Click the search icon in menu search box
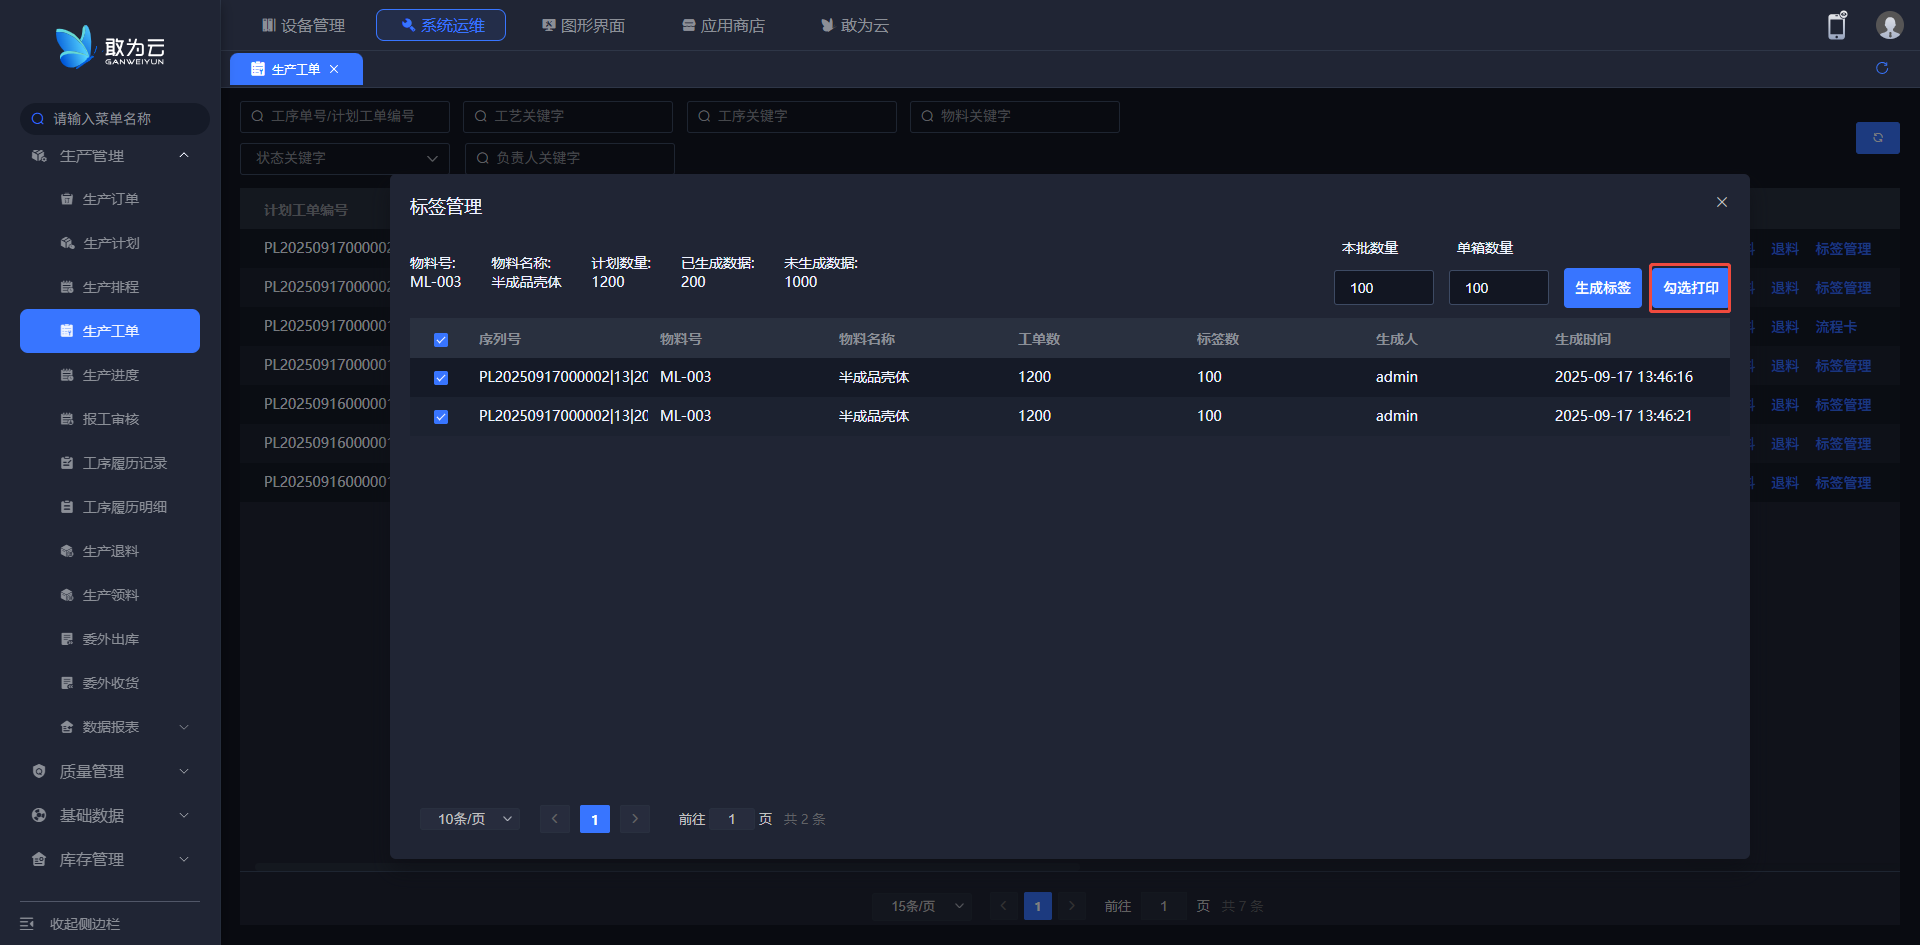The width and height of the screenshot is (1920, 945). point(38,119)
